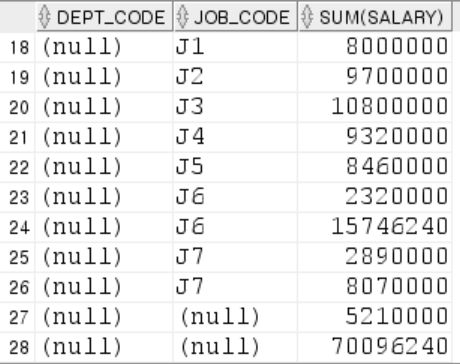Screen dimensions: 460x364
Task: Click DEPT_CODE (null) cell in row 19
Action: (x=104, y=77)
